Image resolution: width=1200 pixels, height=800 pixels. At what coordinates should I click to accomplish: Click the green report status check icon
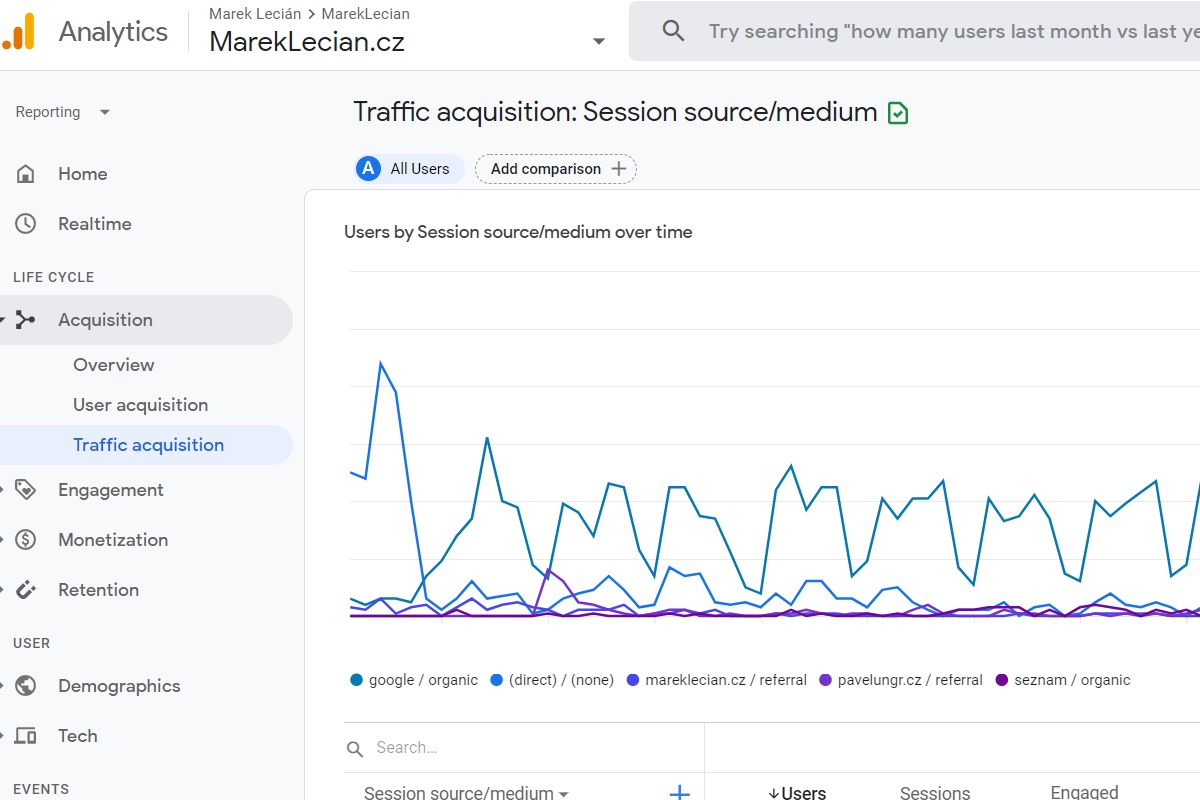pyautogui.click(x=898, y=113)
